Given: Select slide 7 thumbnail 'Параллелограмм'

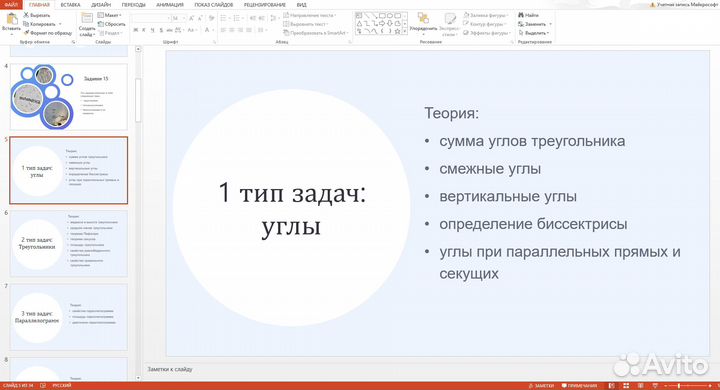Looking at the screenshot, I should [x=69, y=317].
